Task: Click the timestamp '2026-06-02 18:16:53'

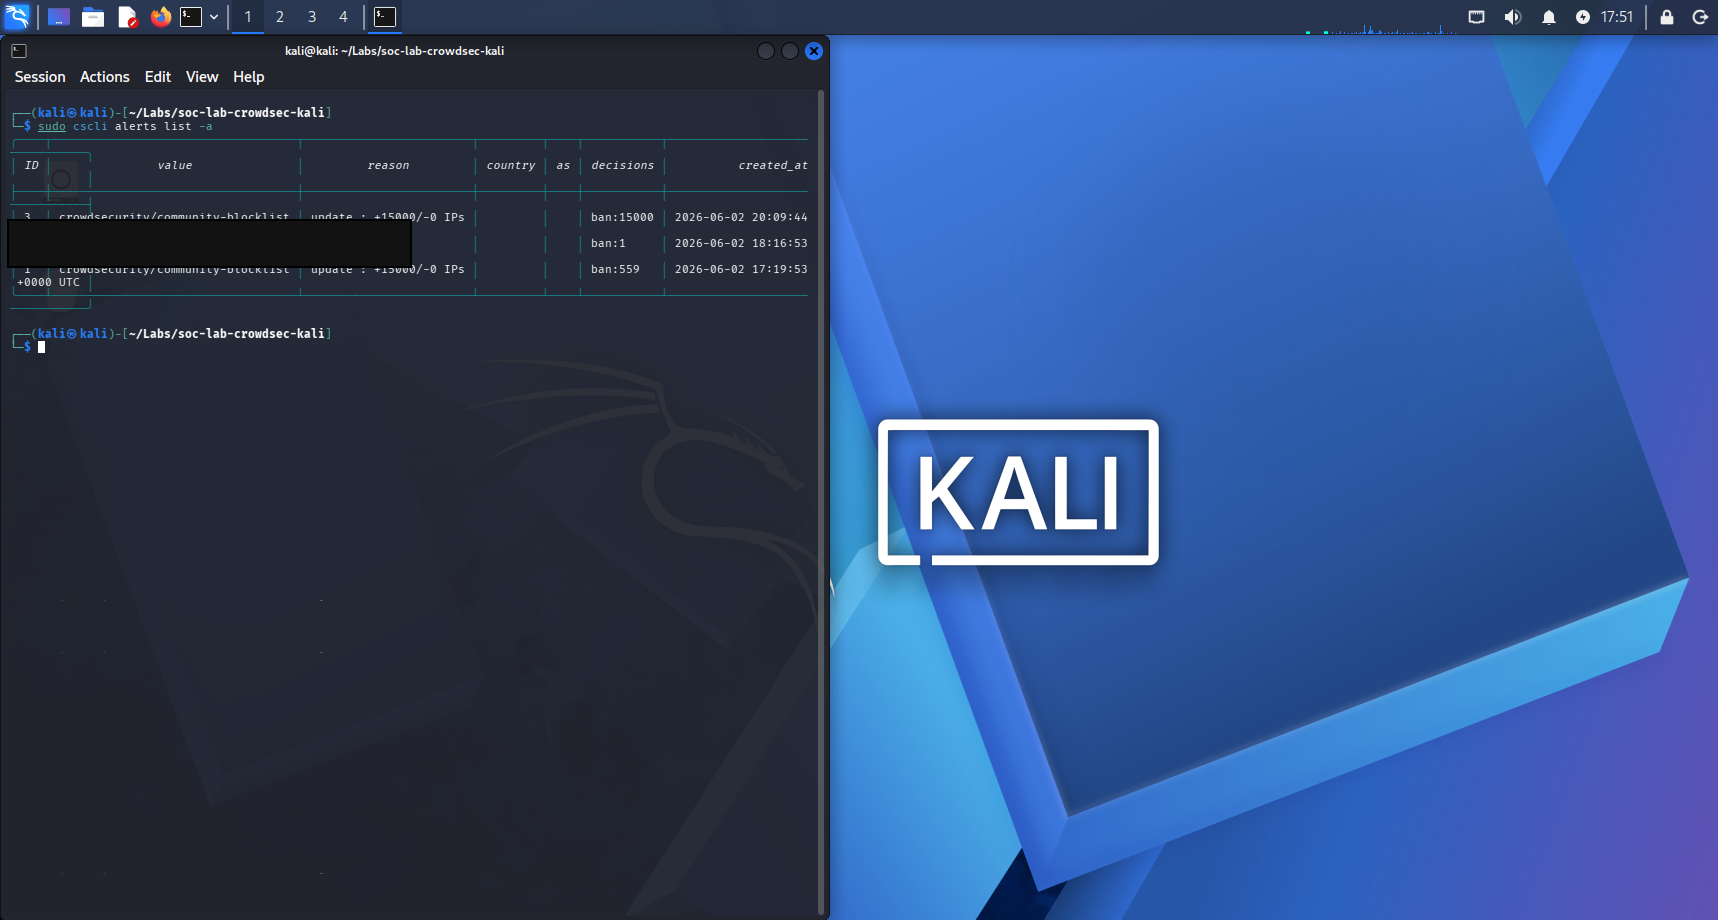Action: pos(741,243)
